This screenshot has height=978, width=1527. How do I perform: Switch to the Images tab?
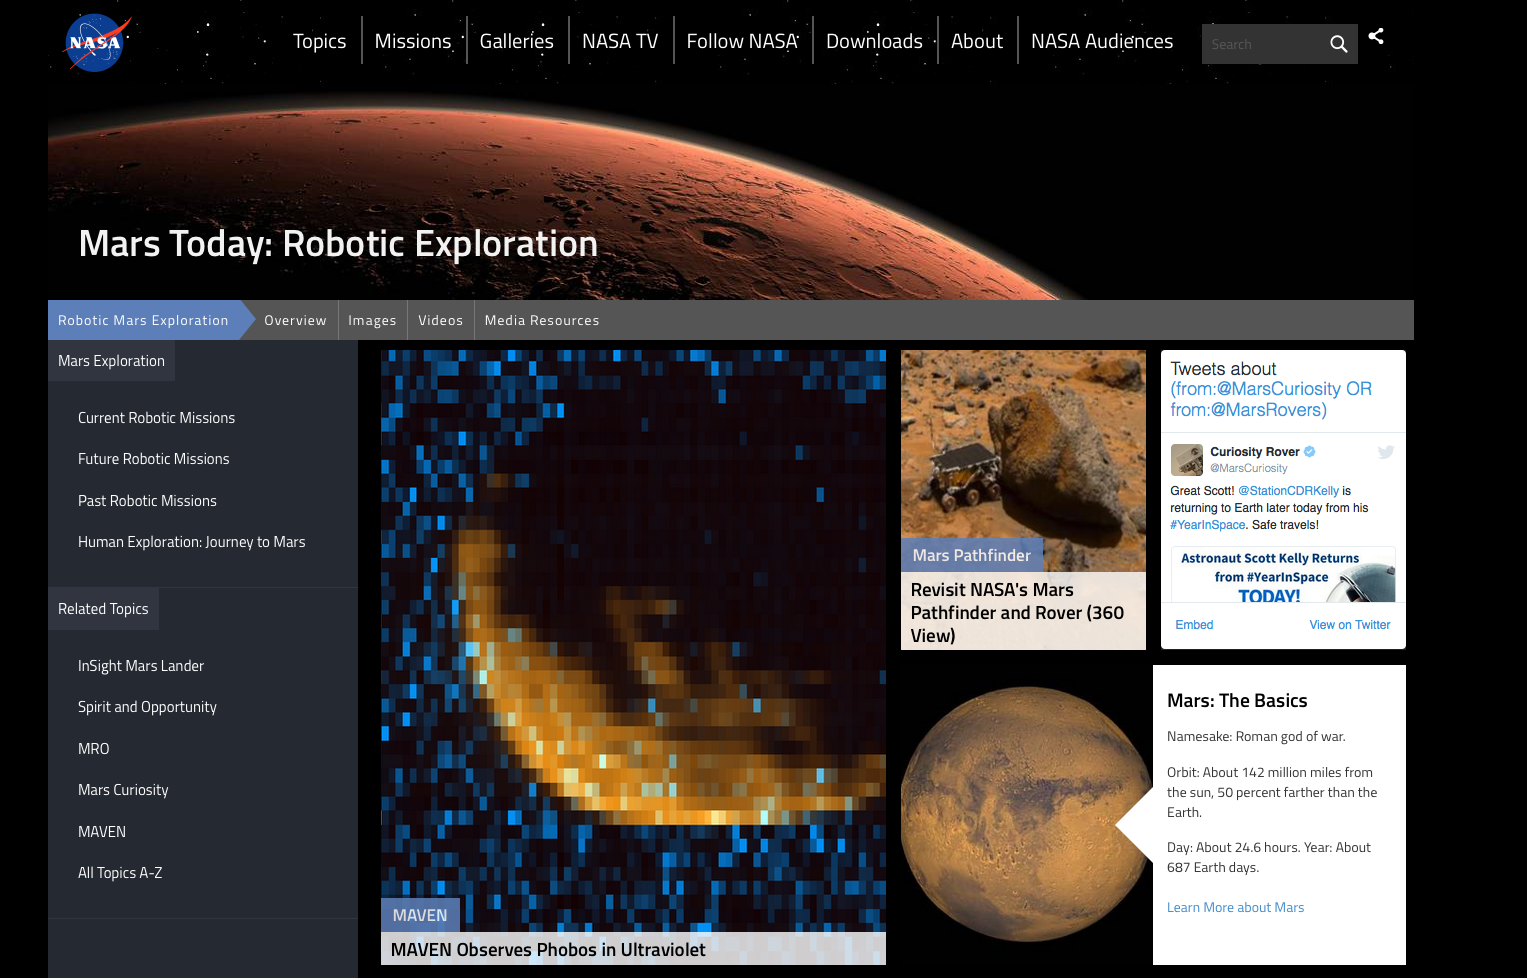pos(372,320)
